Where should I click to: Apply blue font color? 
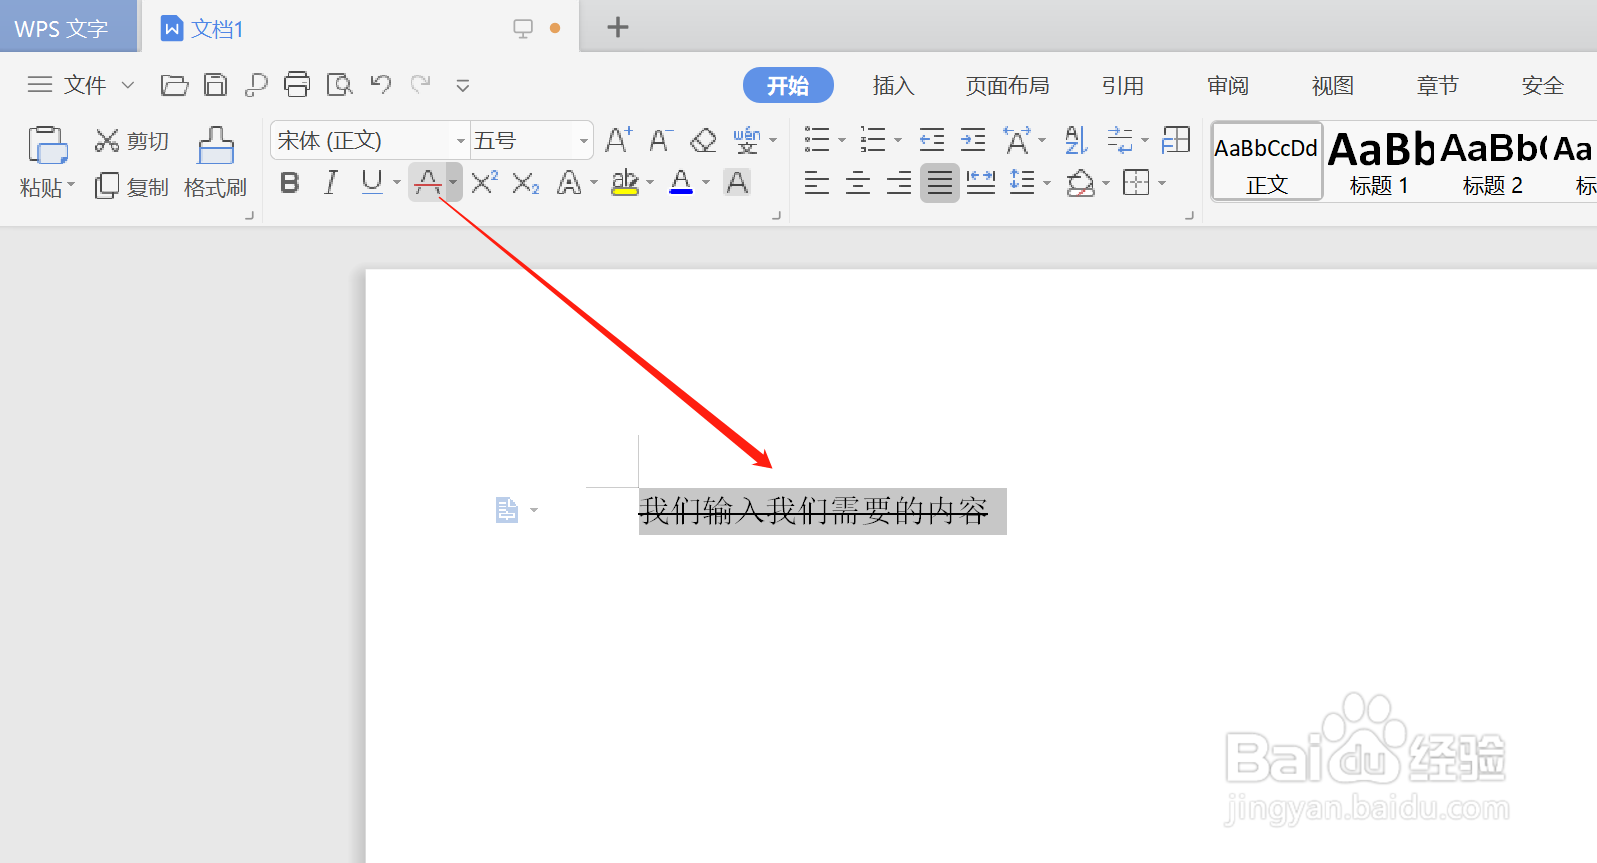[x=681, y=182]
